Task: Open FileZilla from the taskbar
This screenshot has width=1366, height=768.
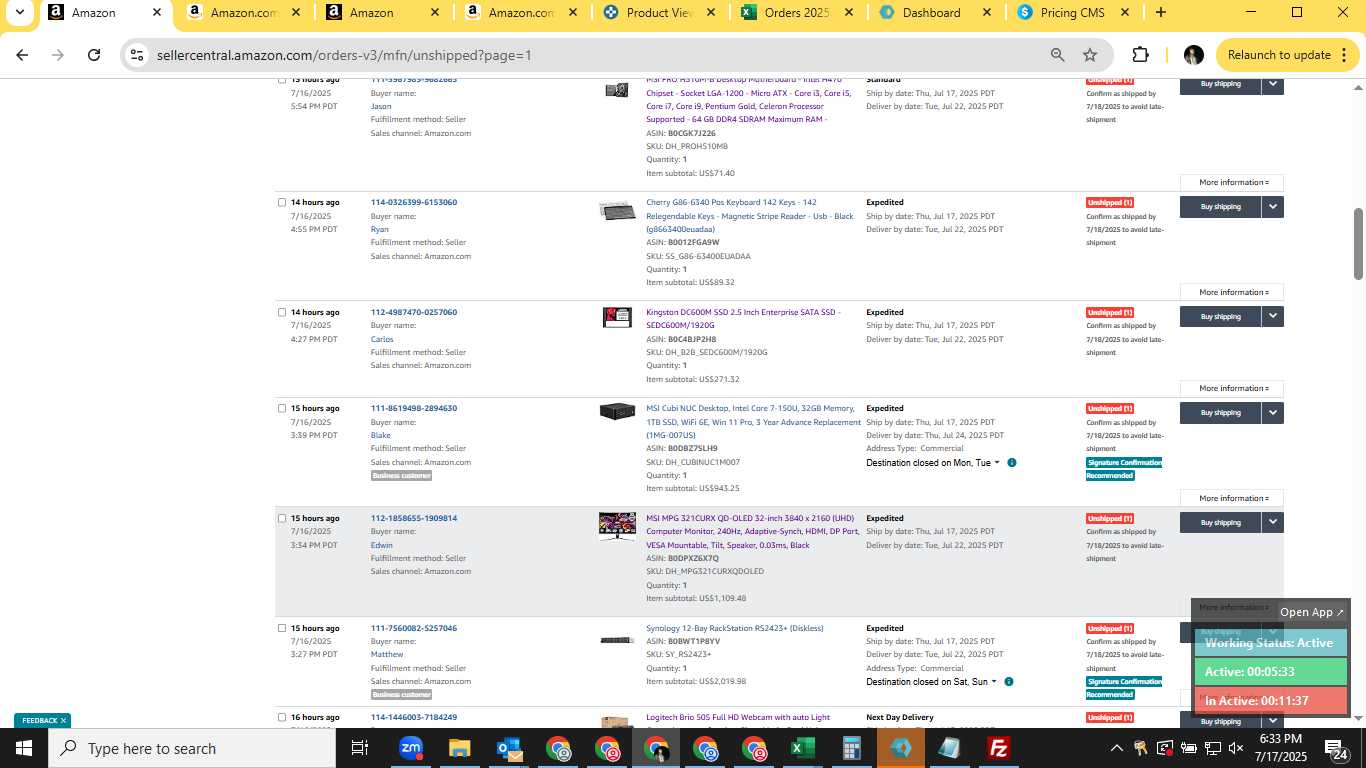Action: (x=998, y=748)
